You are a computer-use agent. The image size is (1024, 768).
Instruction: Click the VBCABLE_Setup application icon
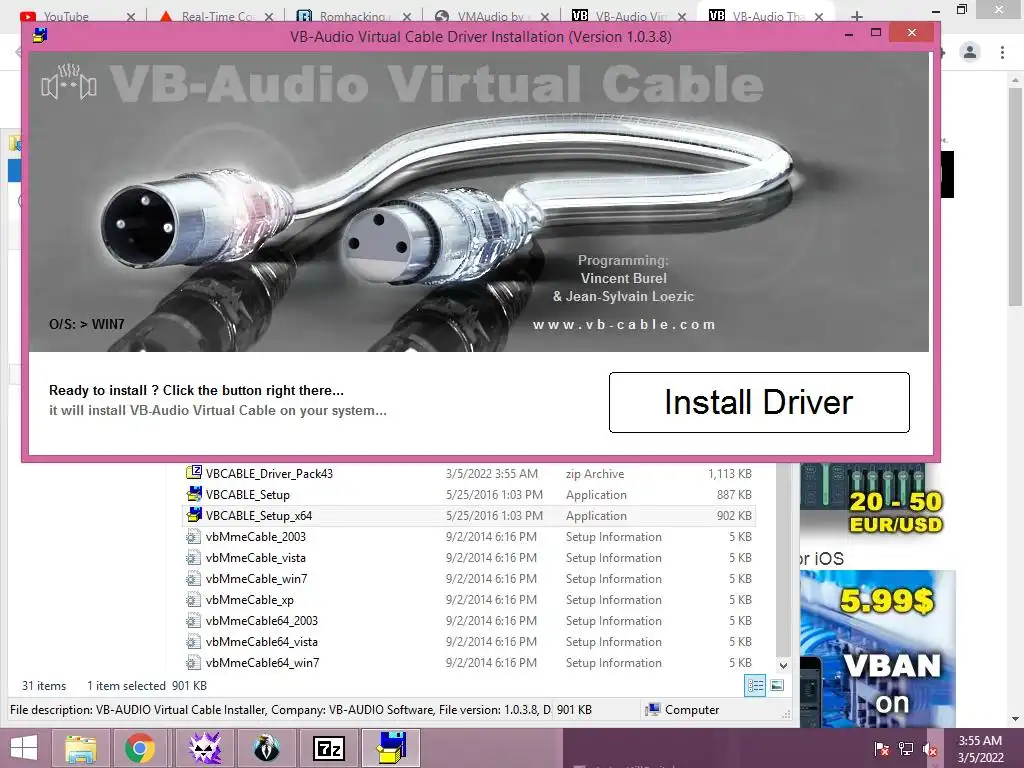[x=193, y=494]
